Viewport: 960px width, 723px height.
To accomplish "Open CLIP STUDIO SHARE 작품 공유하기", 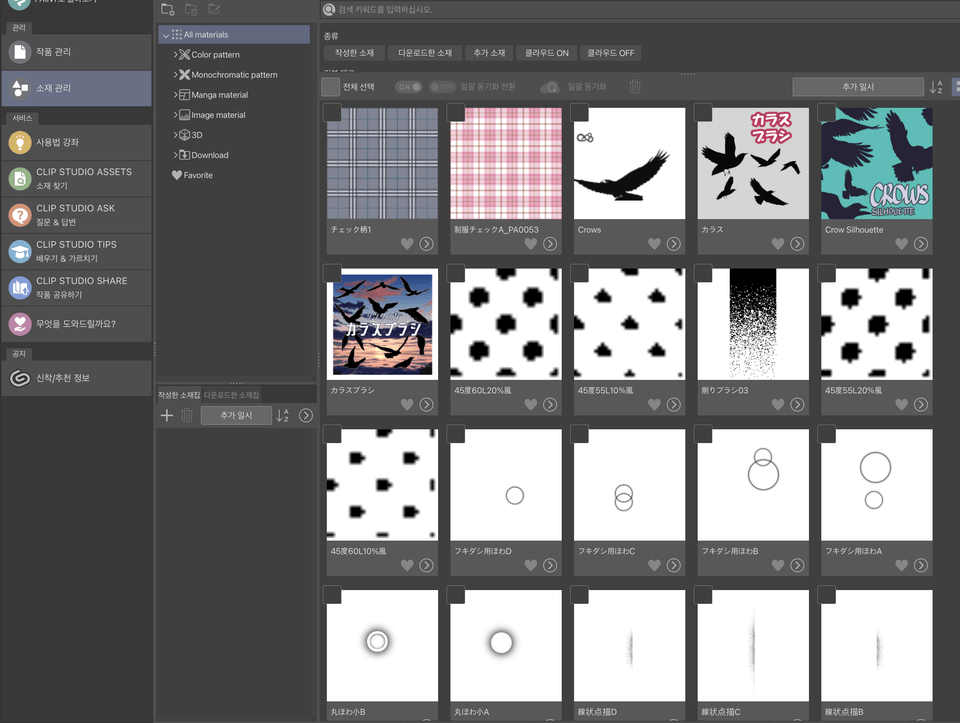I will [x=77, y=287].
